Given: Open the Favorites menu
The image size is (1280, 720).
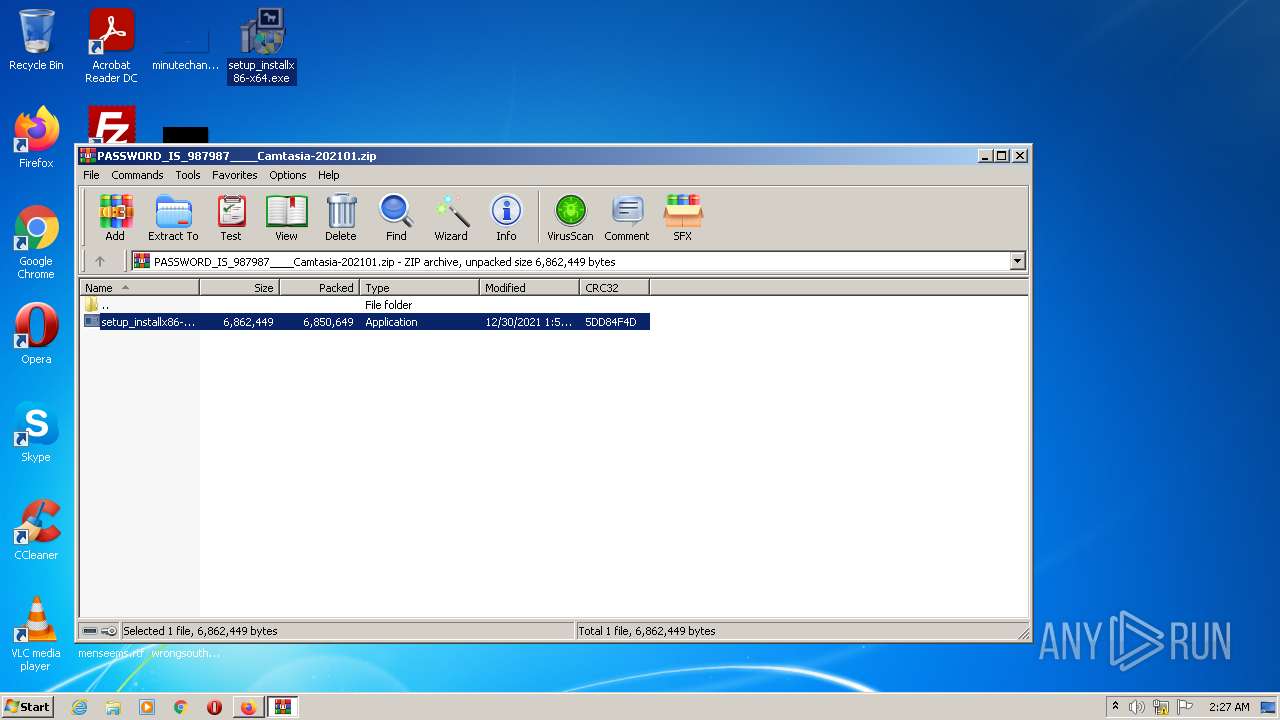Looking at the screenshot, I should 234,175.
